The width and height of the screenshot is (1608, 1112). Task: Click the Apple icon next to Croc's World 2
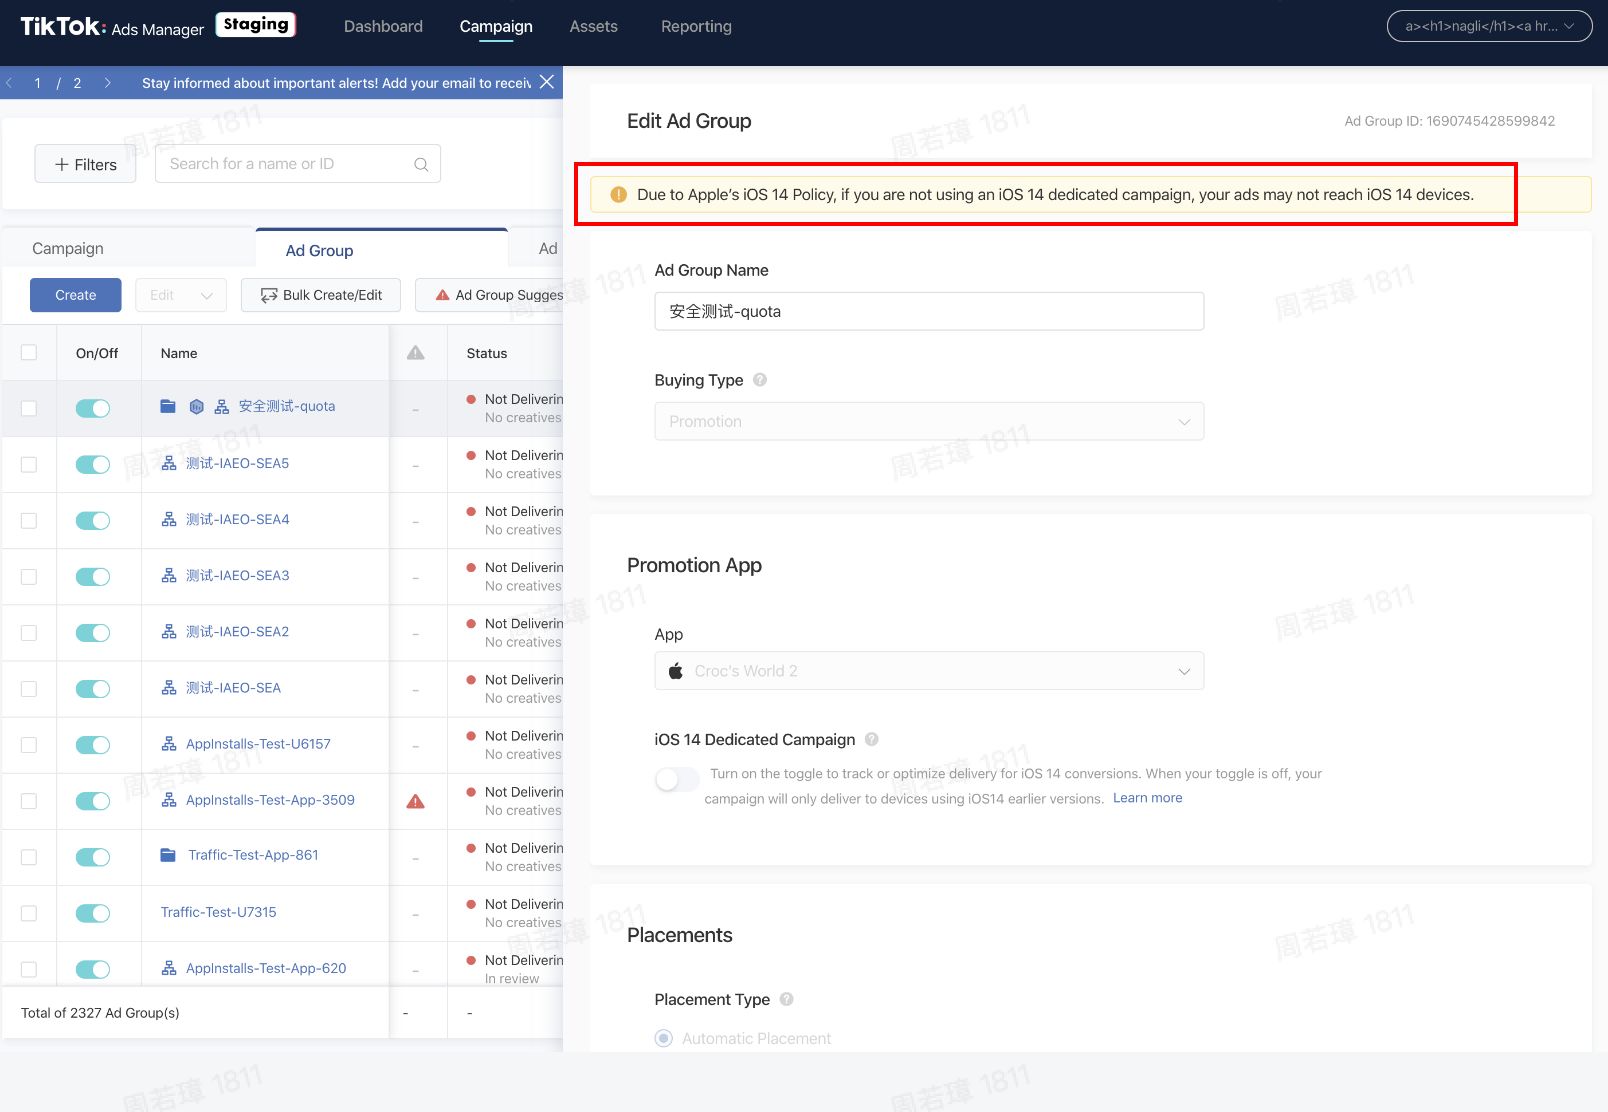coord(676,670)
